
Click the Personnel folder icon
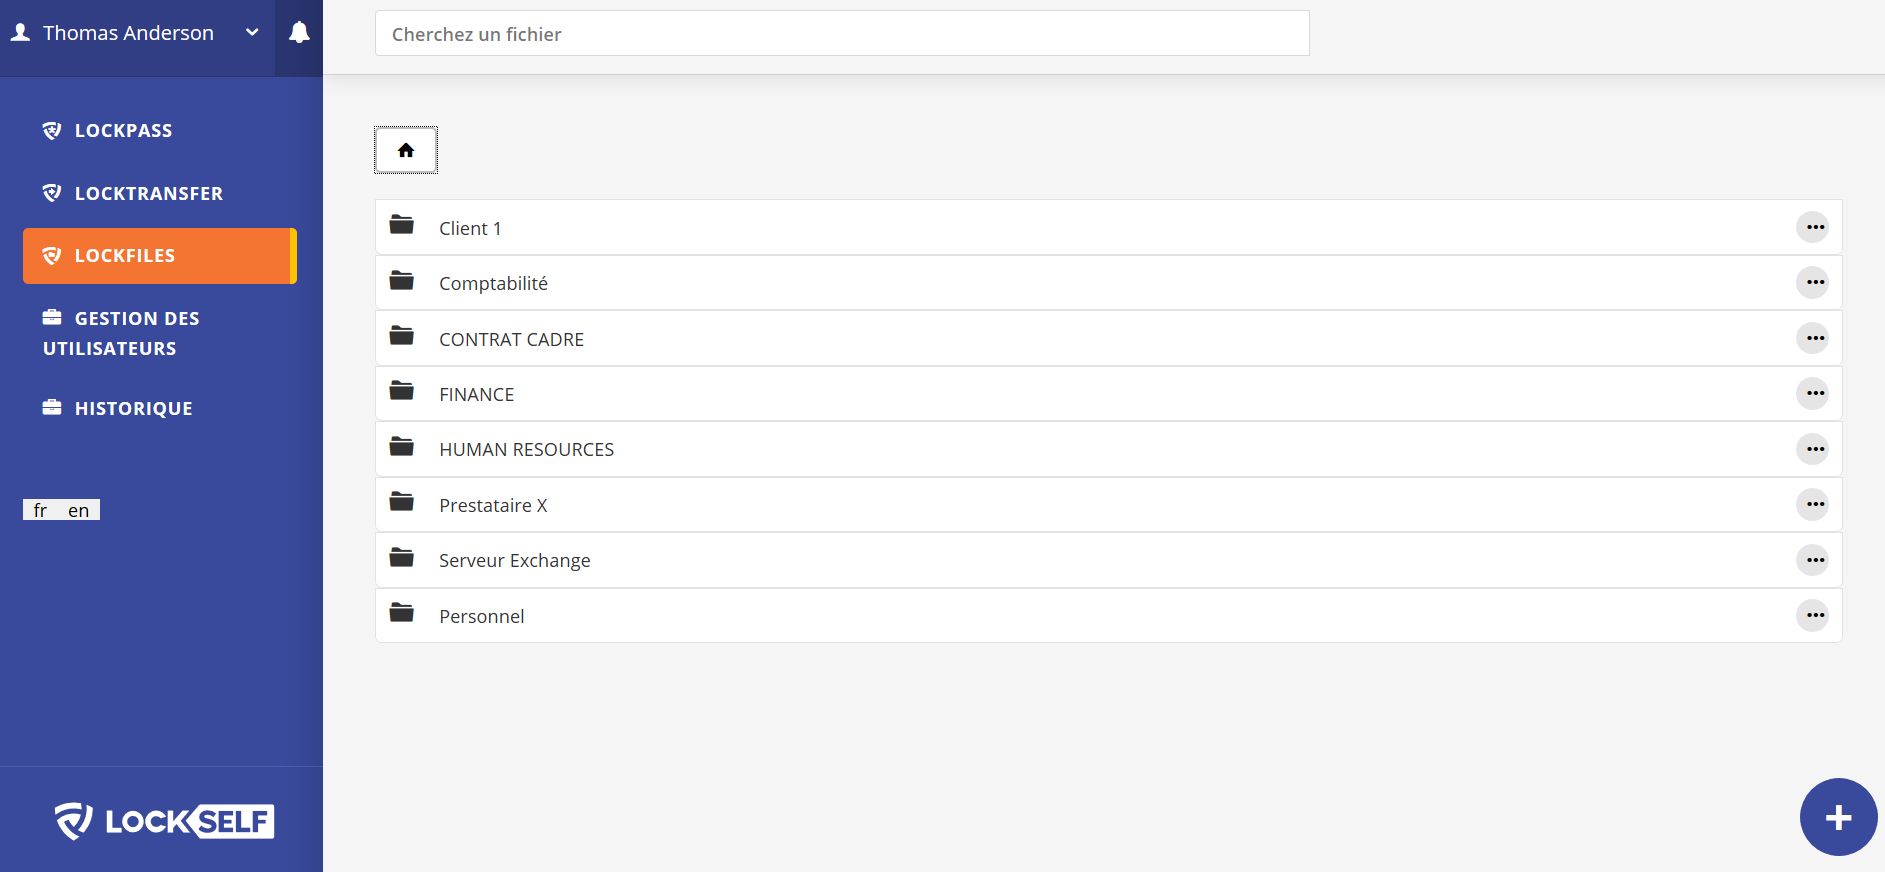[x=402, y=614]
